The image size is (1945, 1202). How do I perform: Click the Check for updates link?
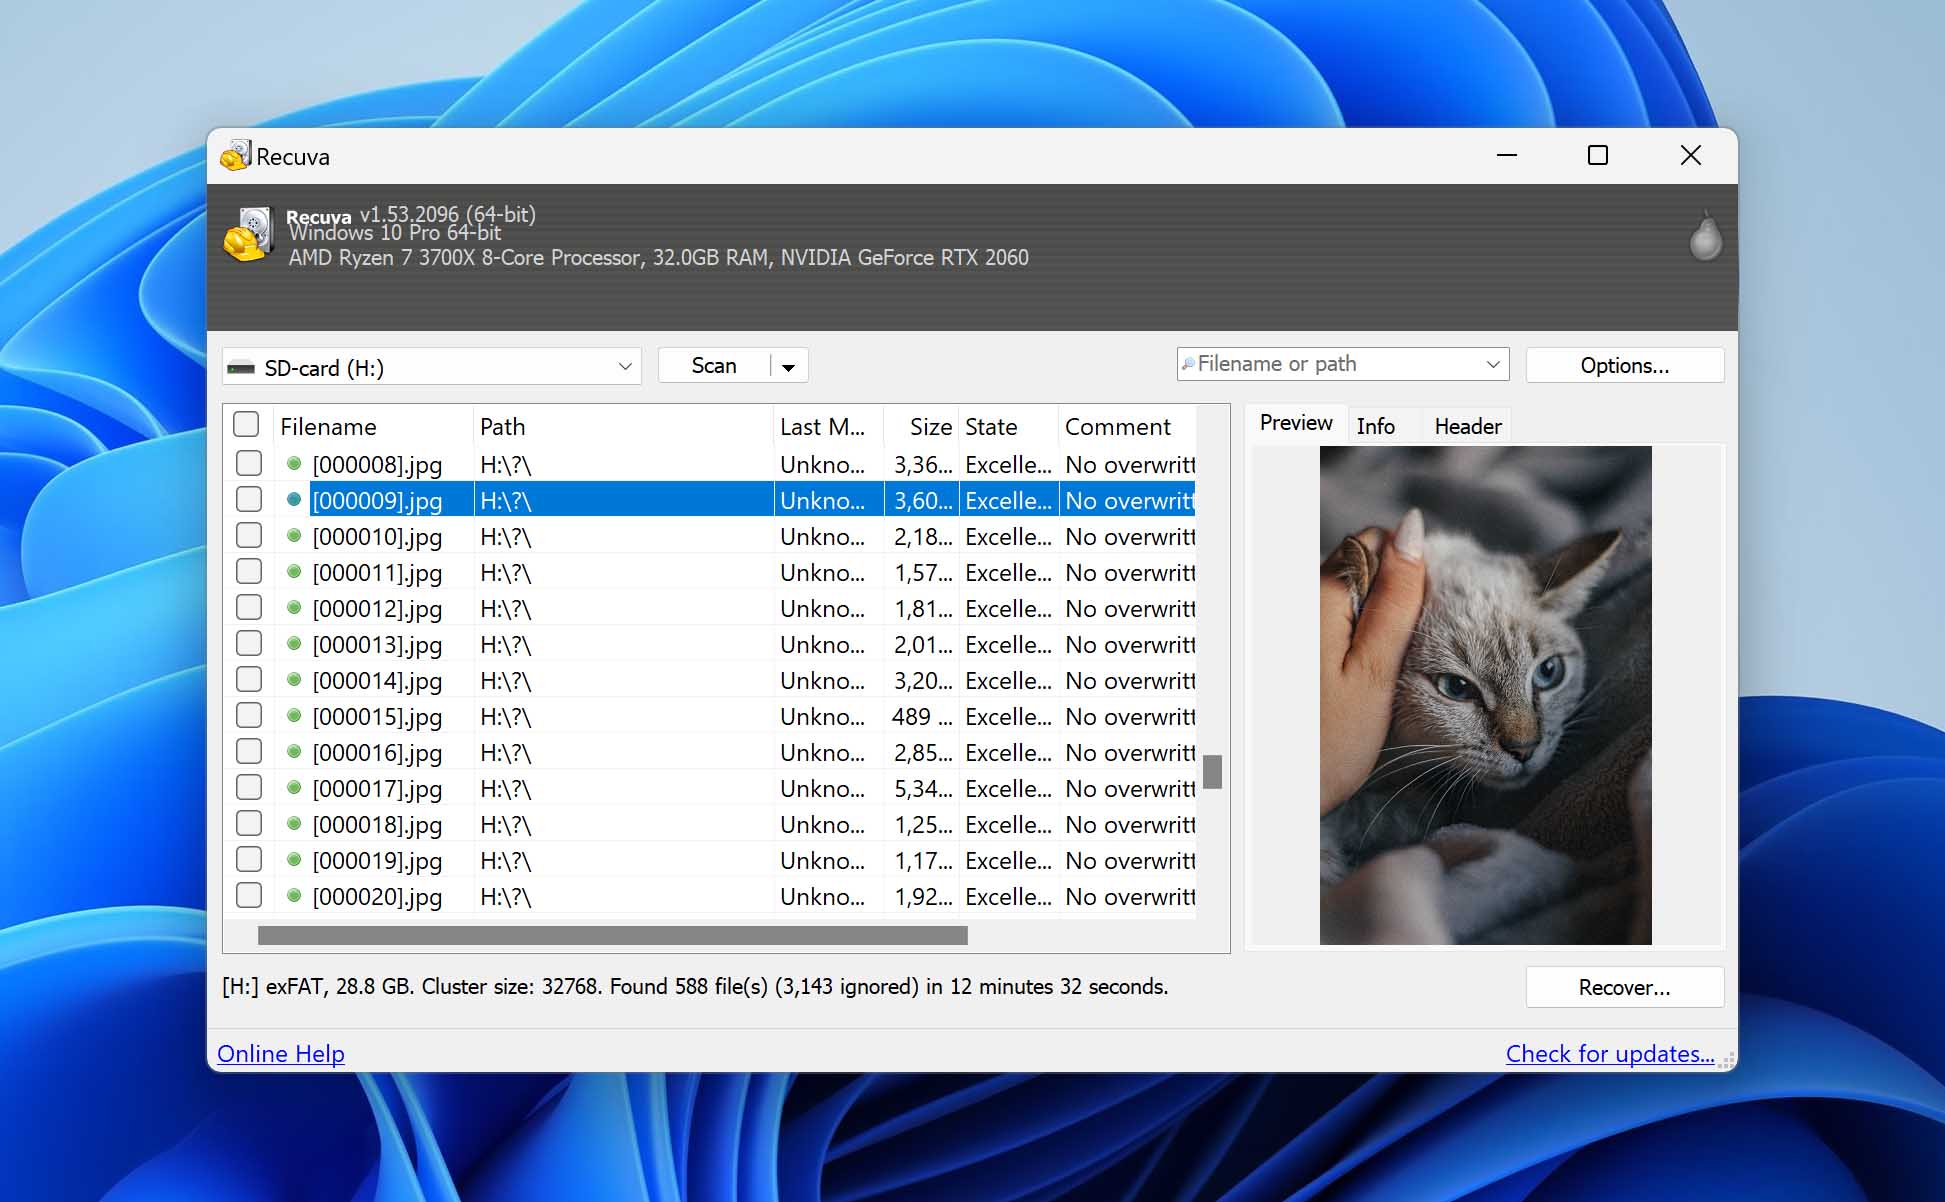point(1612,1052)
